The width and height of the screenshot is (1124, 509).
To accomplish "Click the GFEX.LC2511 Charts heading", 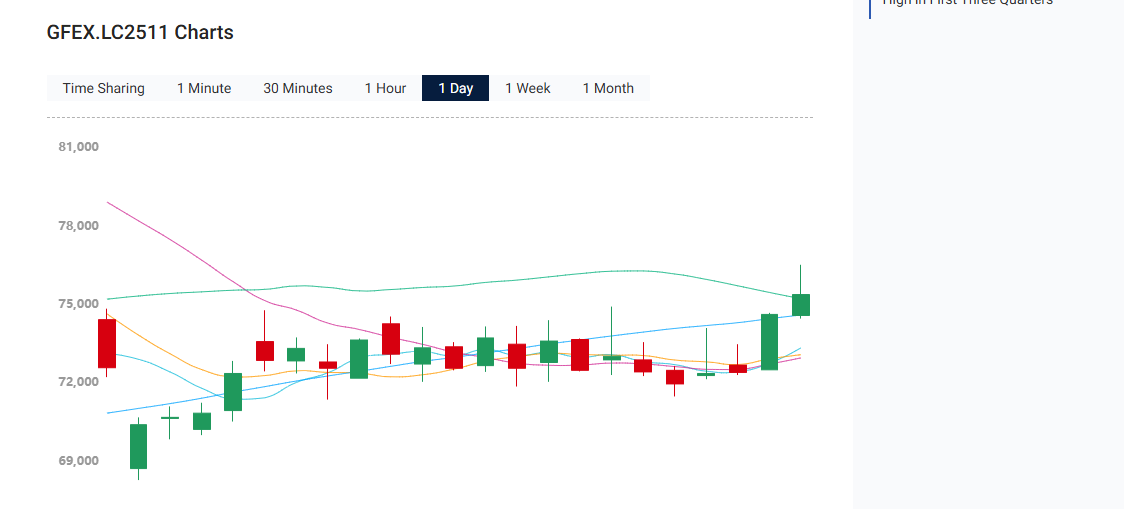I will tap(140, 32).
